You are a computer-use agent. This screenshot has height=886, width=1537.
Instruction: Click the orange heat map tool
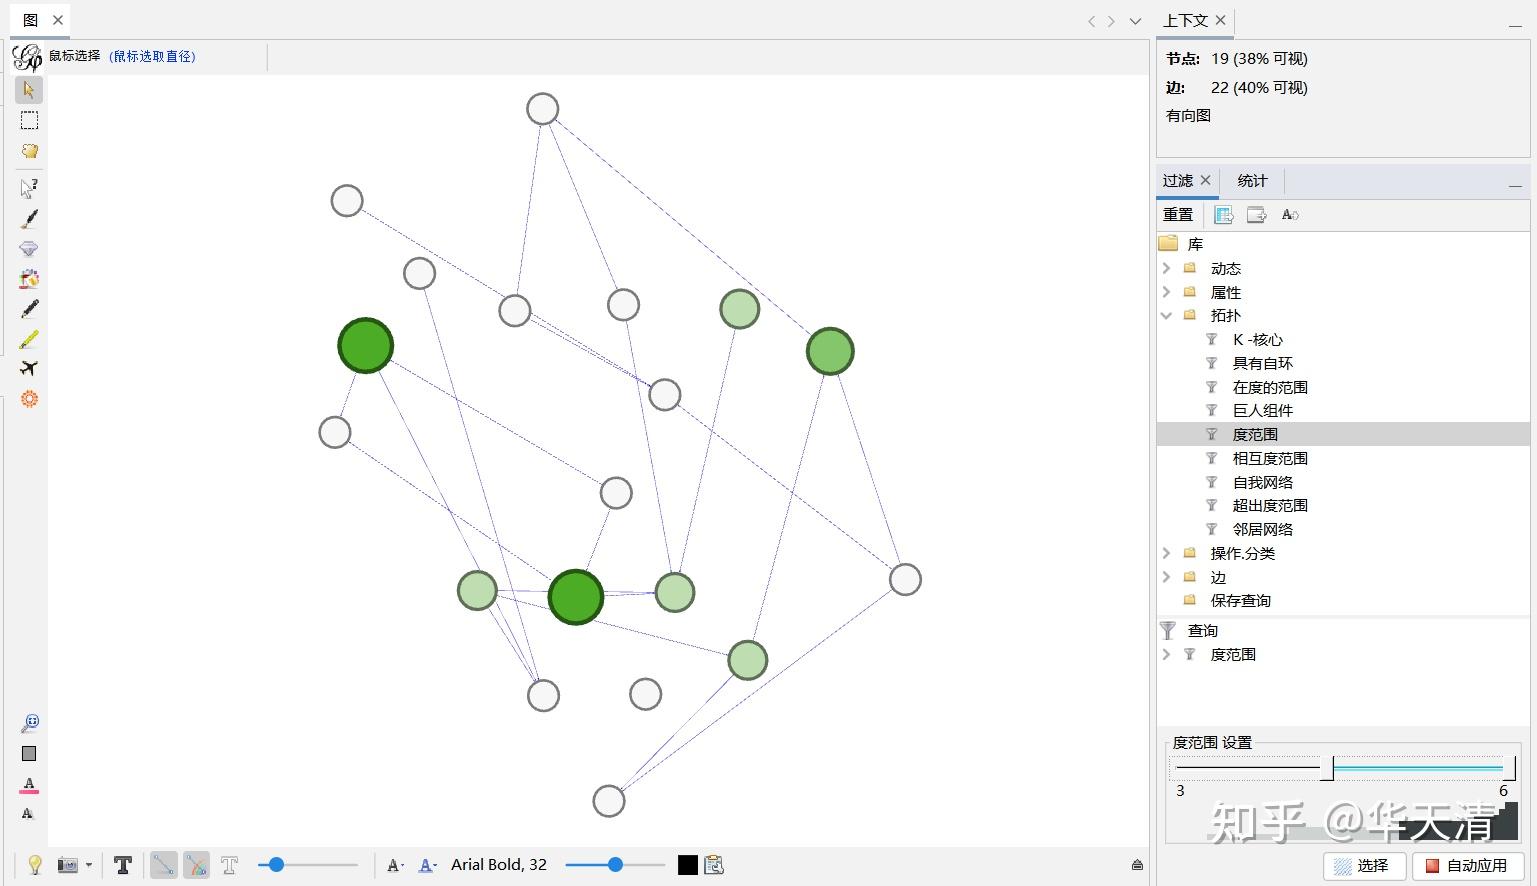click(x=29, y=399)
